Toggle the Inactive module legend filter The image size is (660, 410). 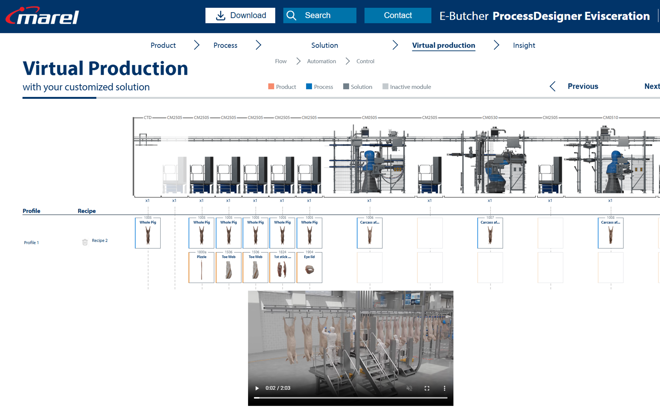pyautogui.click(x=406, y=87)
